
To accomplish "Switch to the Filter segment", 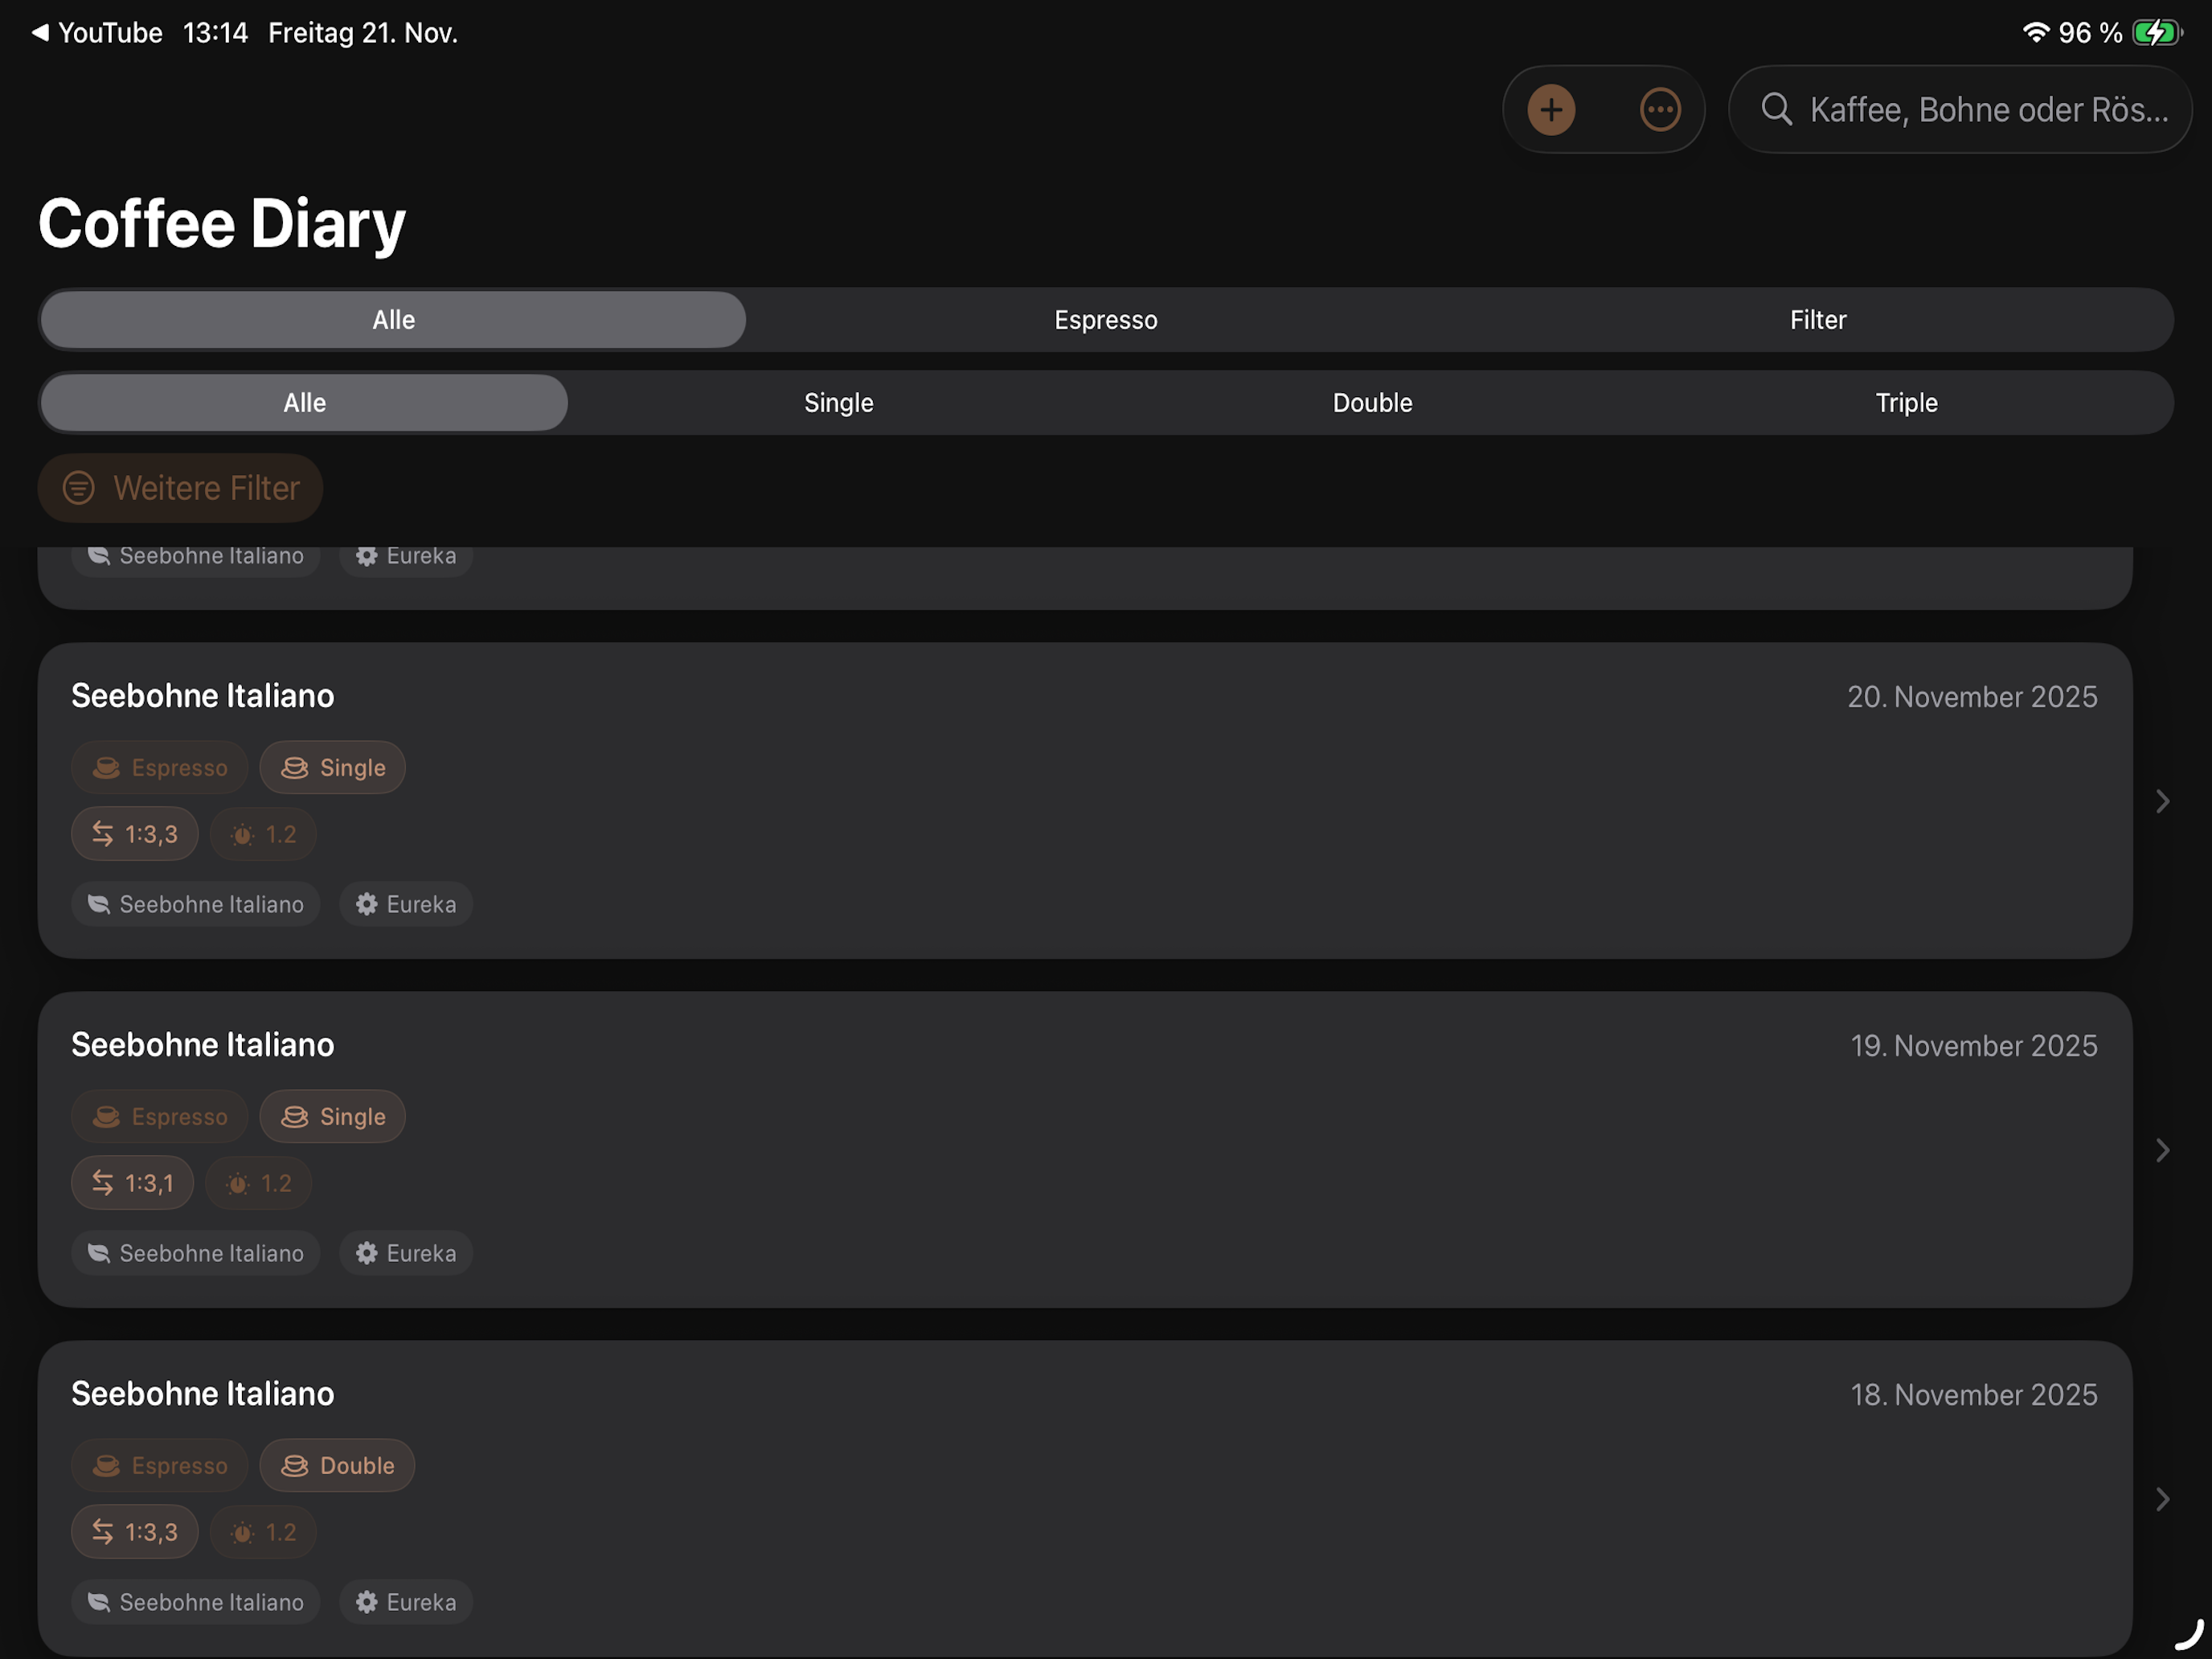I will 1817,320.
